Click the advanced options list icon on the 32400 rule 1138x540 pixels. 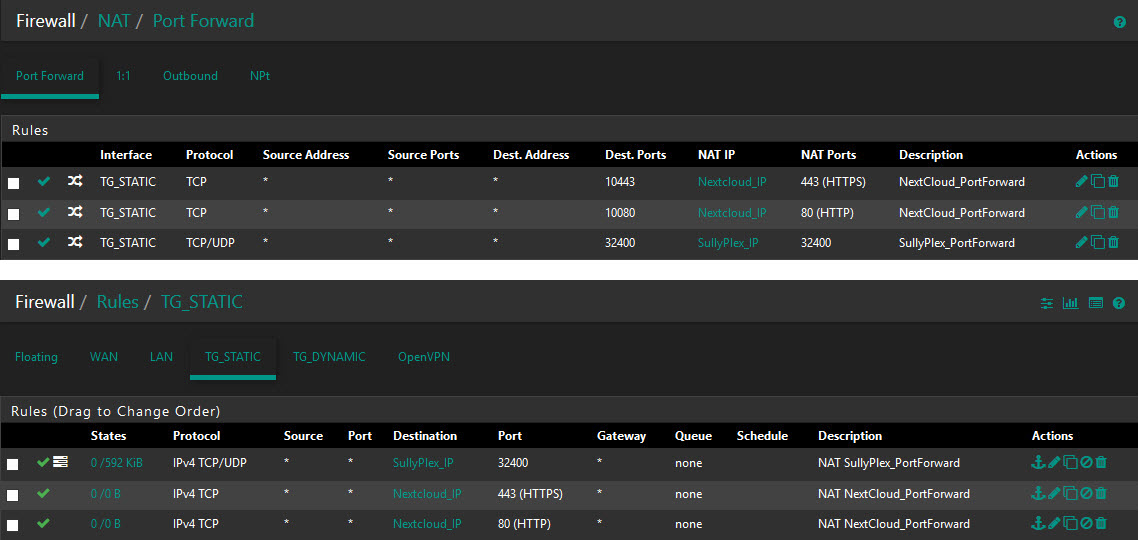click(x=61, y=462)
